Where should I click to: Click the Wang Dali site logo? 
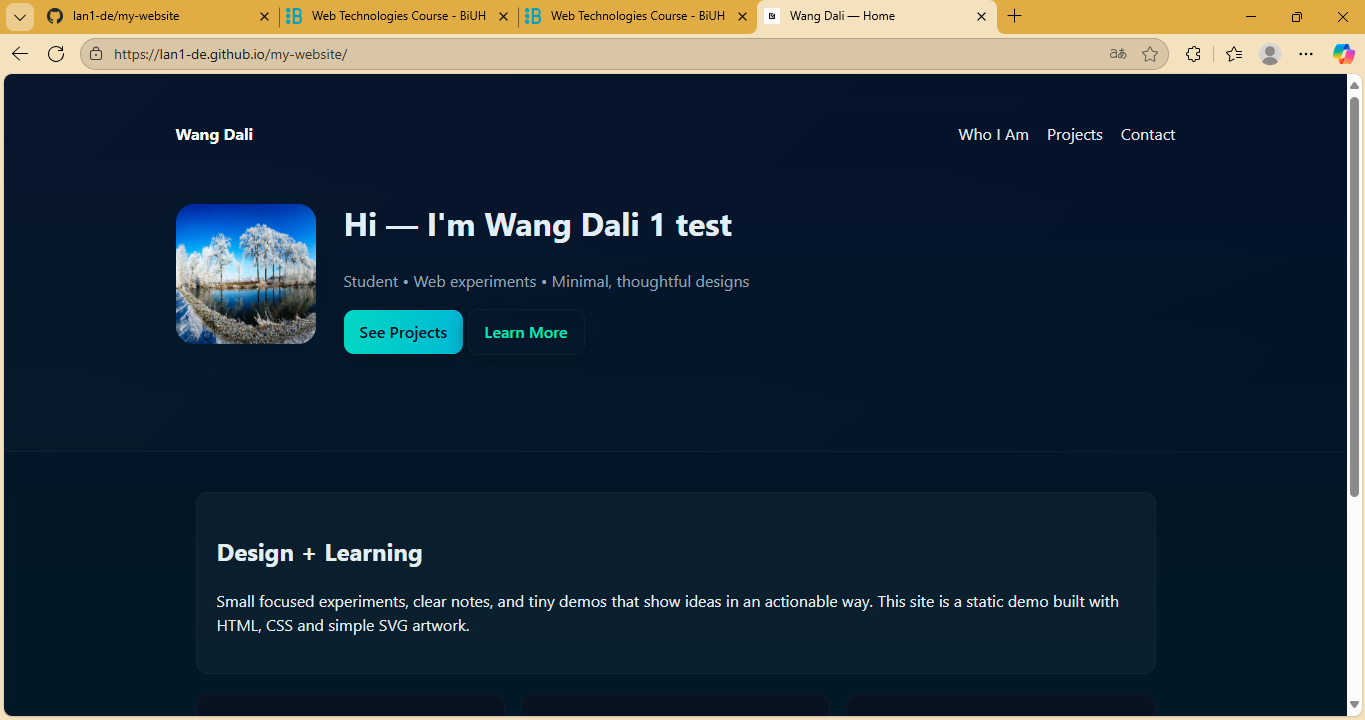click(x=214, y=135)
